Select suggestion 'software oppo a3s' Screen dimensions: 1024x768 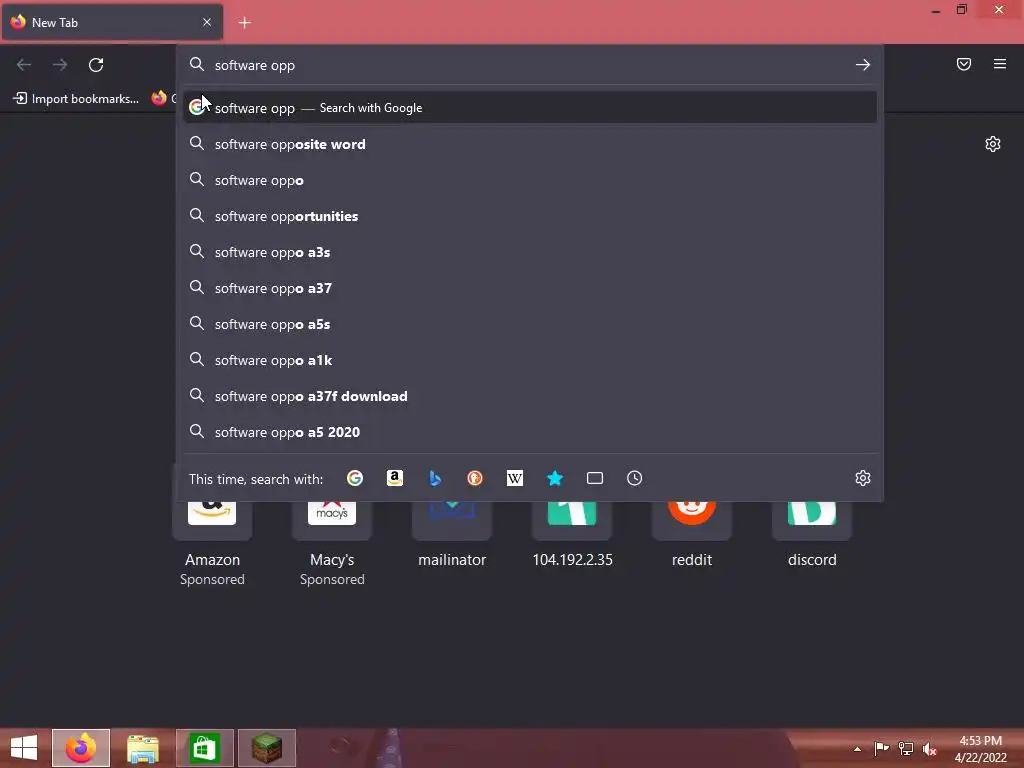[530, 252]
